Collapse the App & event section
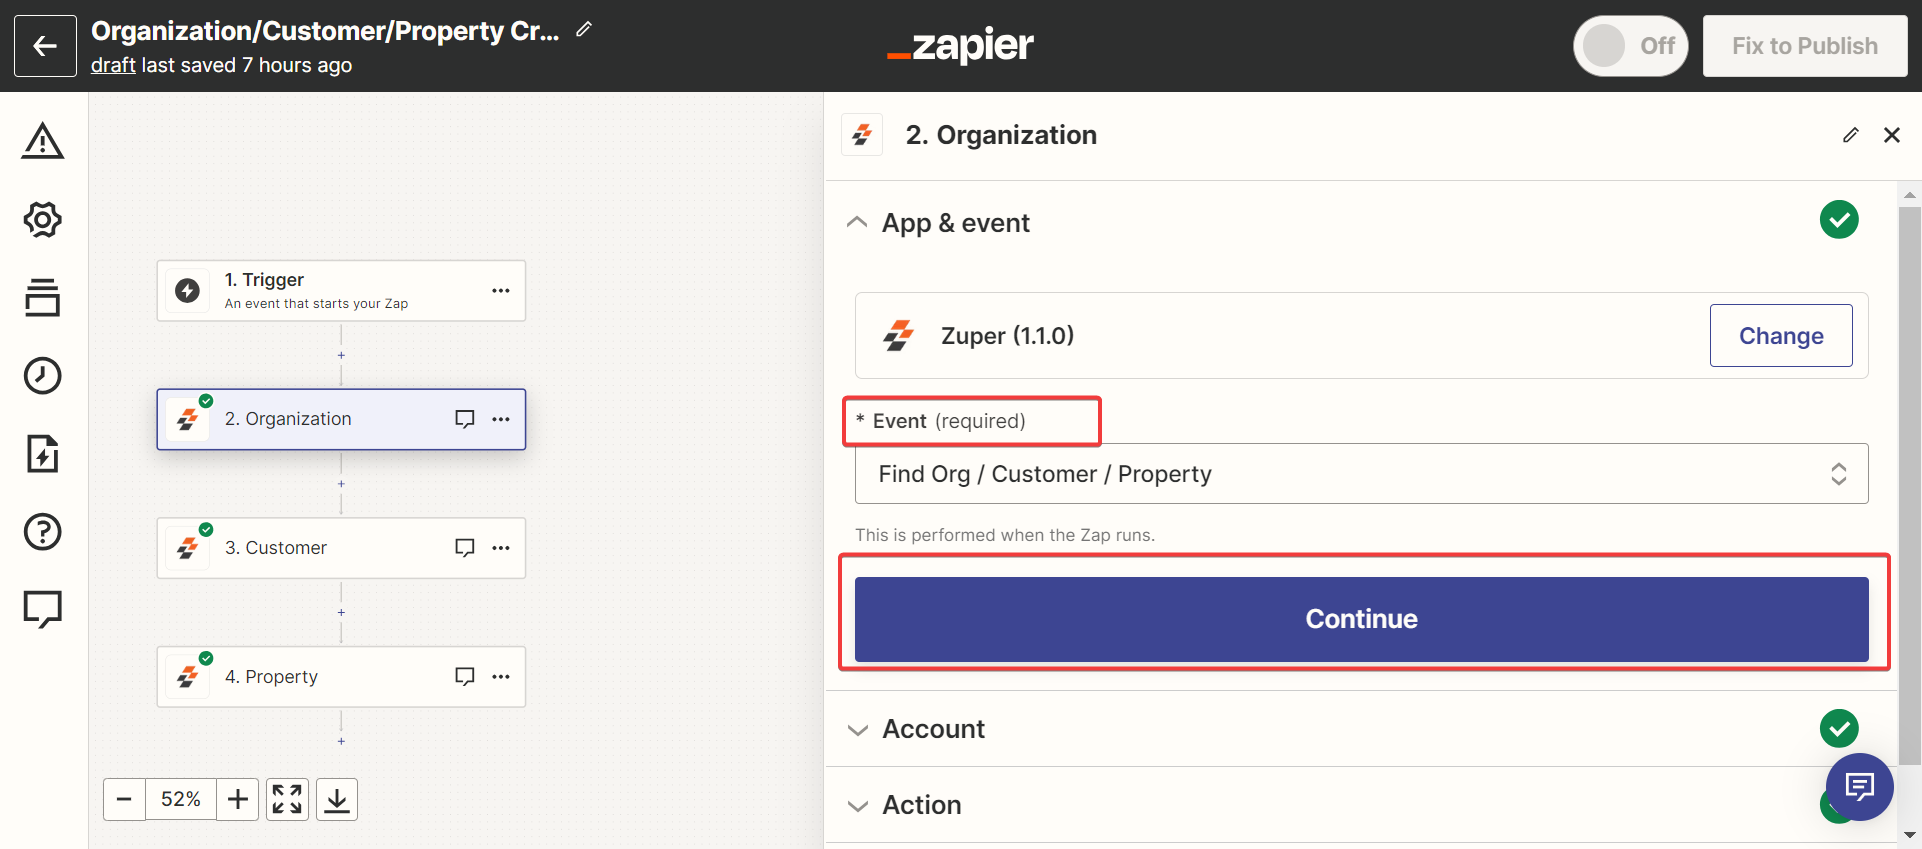 click(x=857, y=223)
